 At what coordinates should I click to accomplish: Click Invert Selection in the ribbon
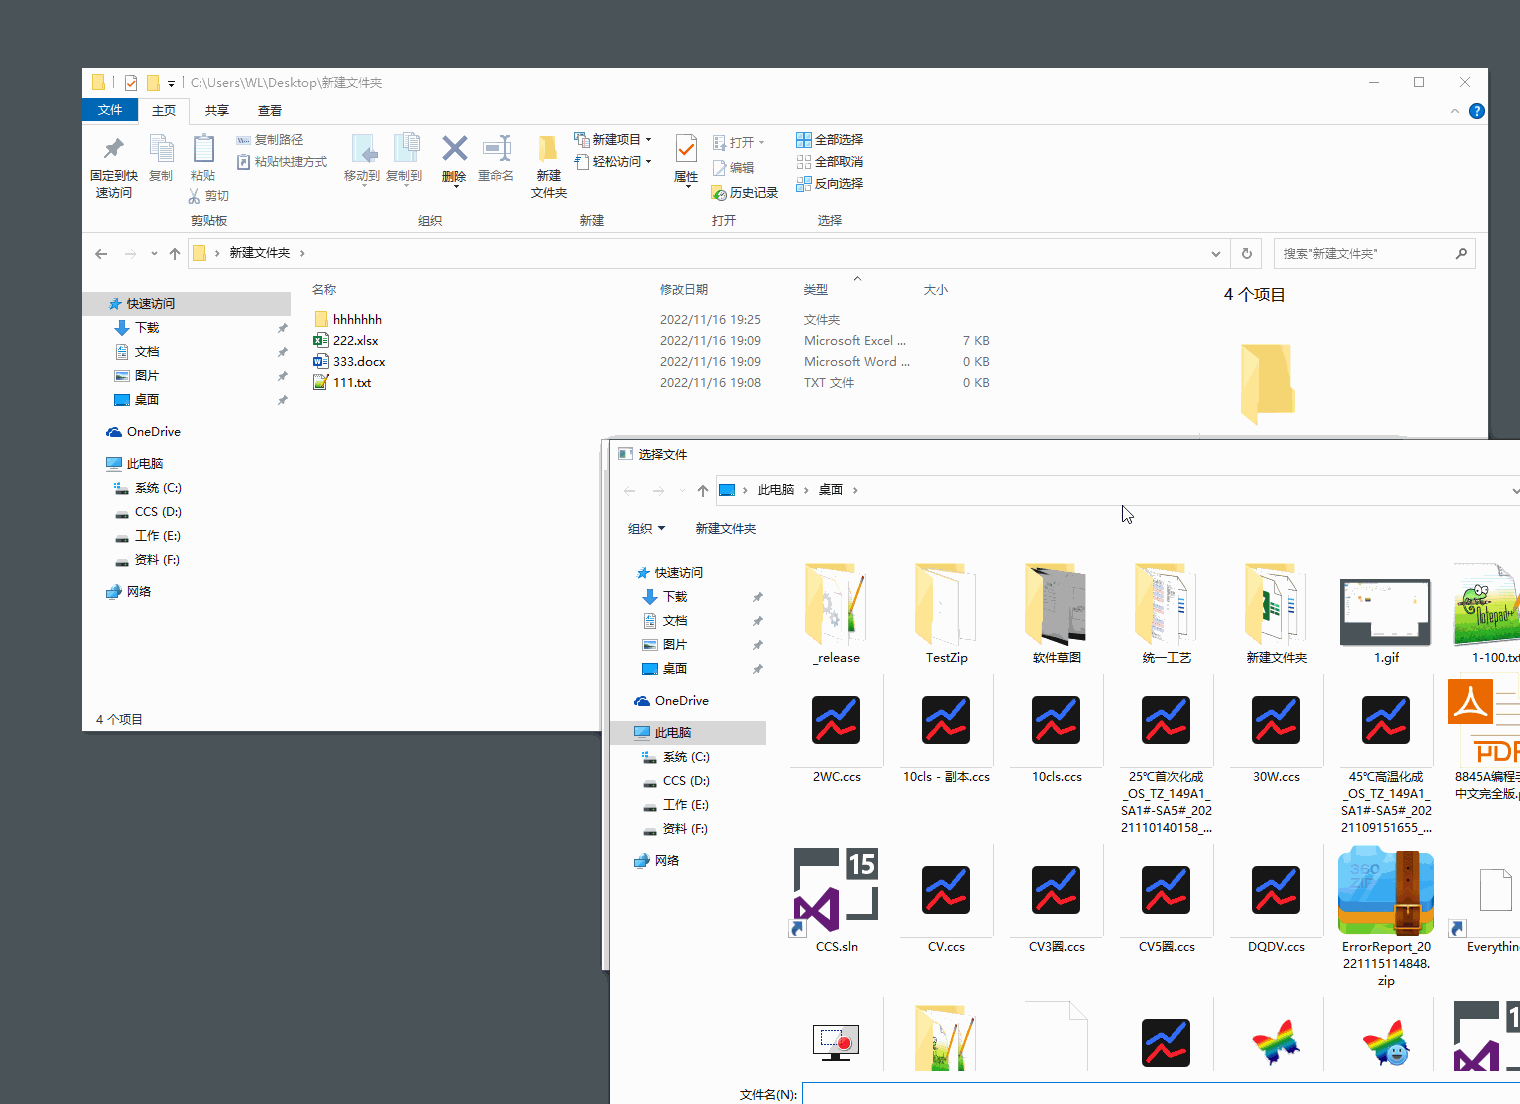tap(830, 184)
